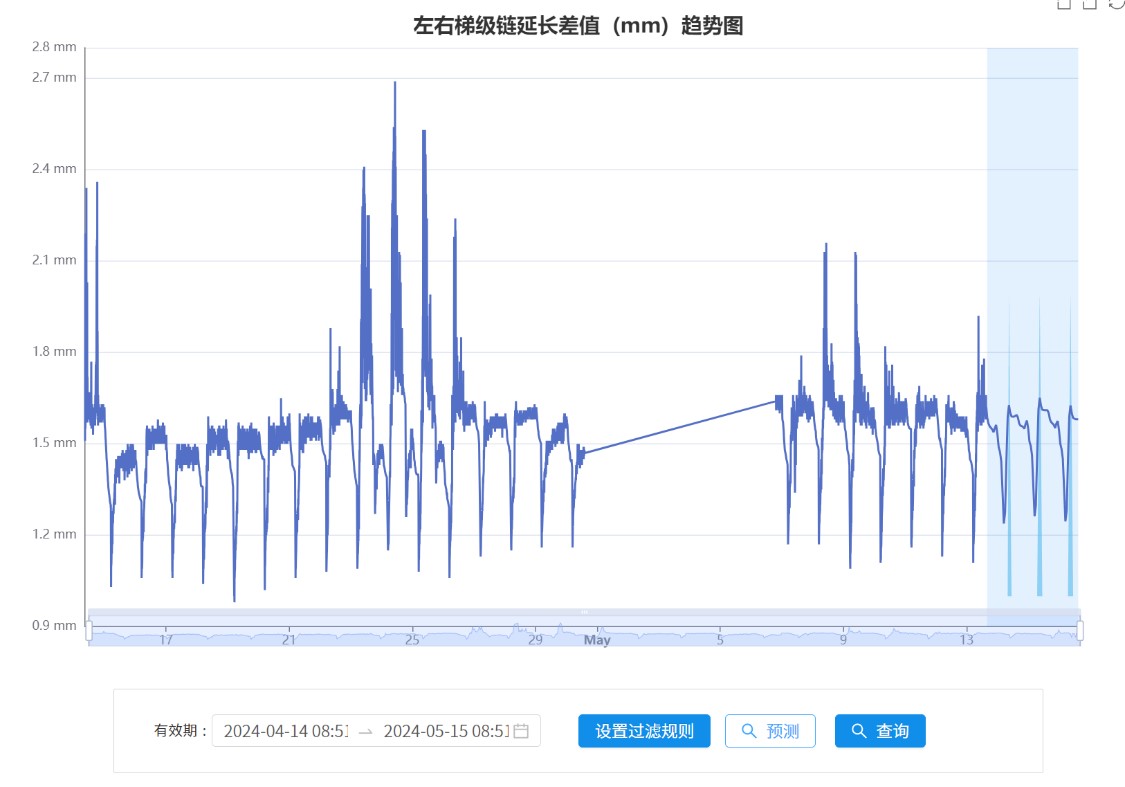Click the magnifier icon inside 预测 button
Viewport: 1125px width, 787px height.
pyautogui.click(x=748, y=731)
